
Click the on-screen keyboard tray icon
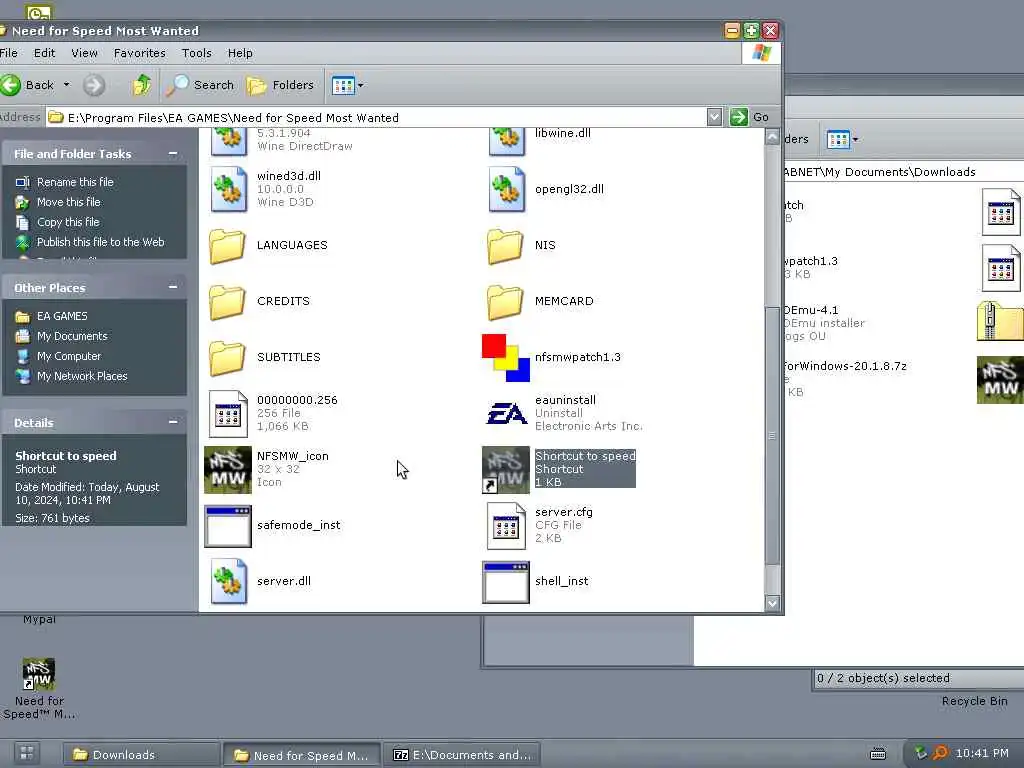point(878,754)
